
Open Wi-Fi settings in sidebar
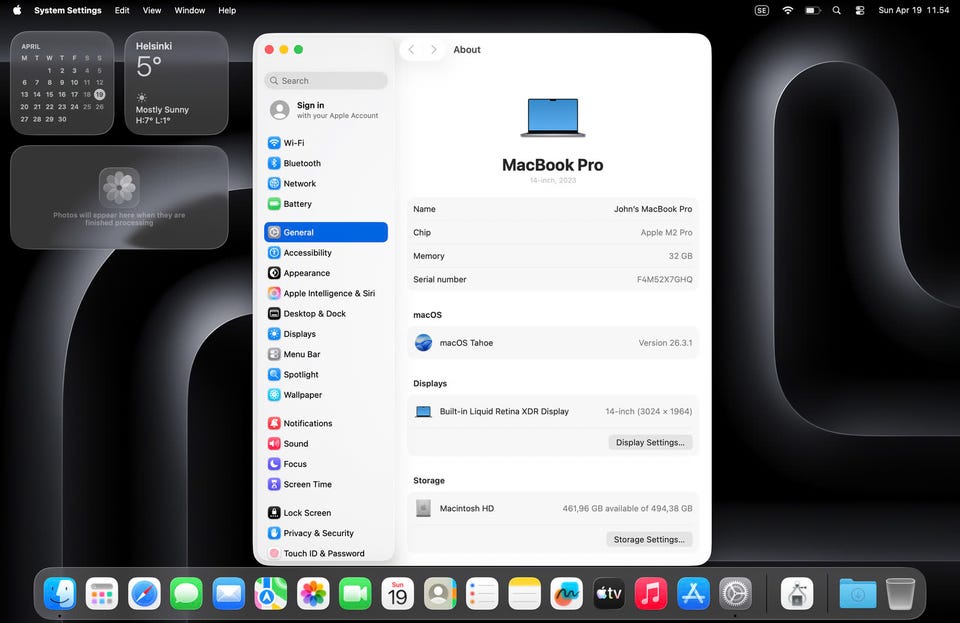[x=326, y=143]
